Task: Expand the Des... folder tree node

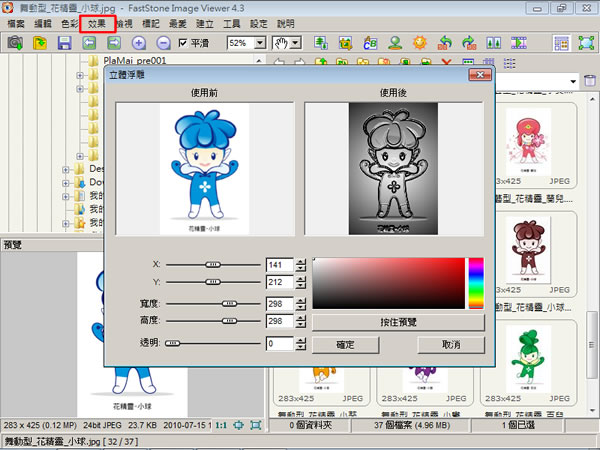Action: (64, 170)
